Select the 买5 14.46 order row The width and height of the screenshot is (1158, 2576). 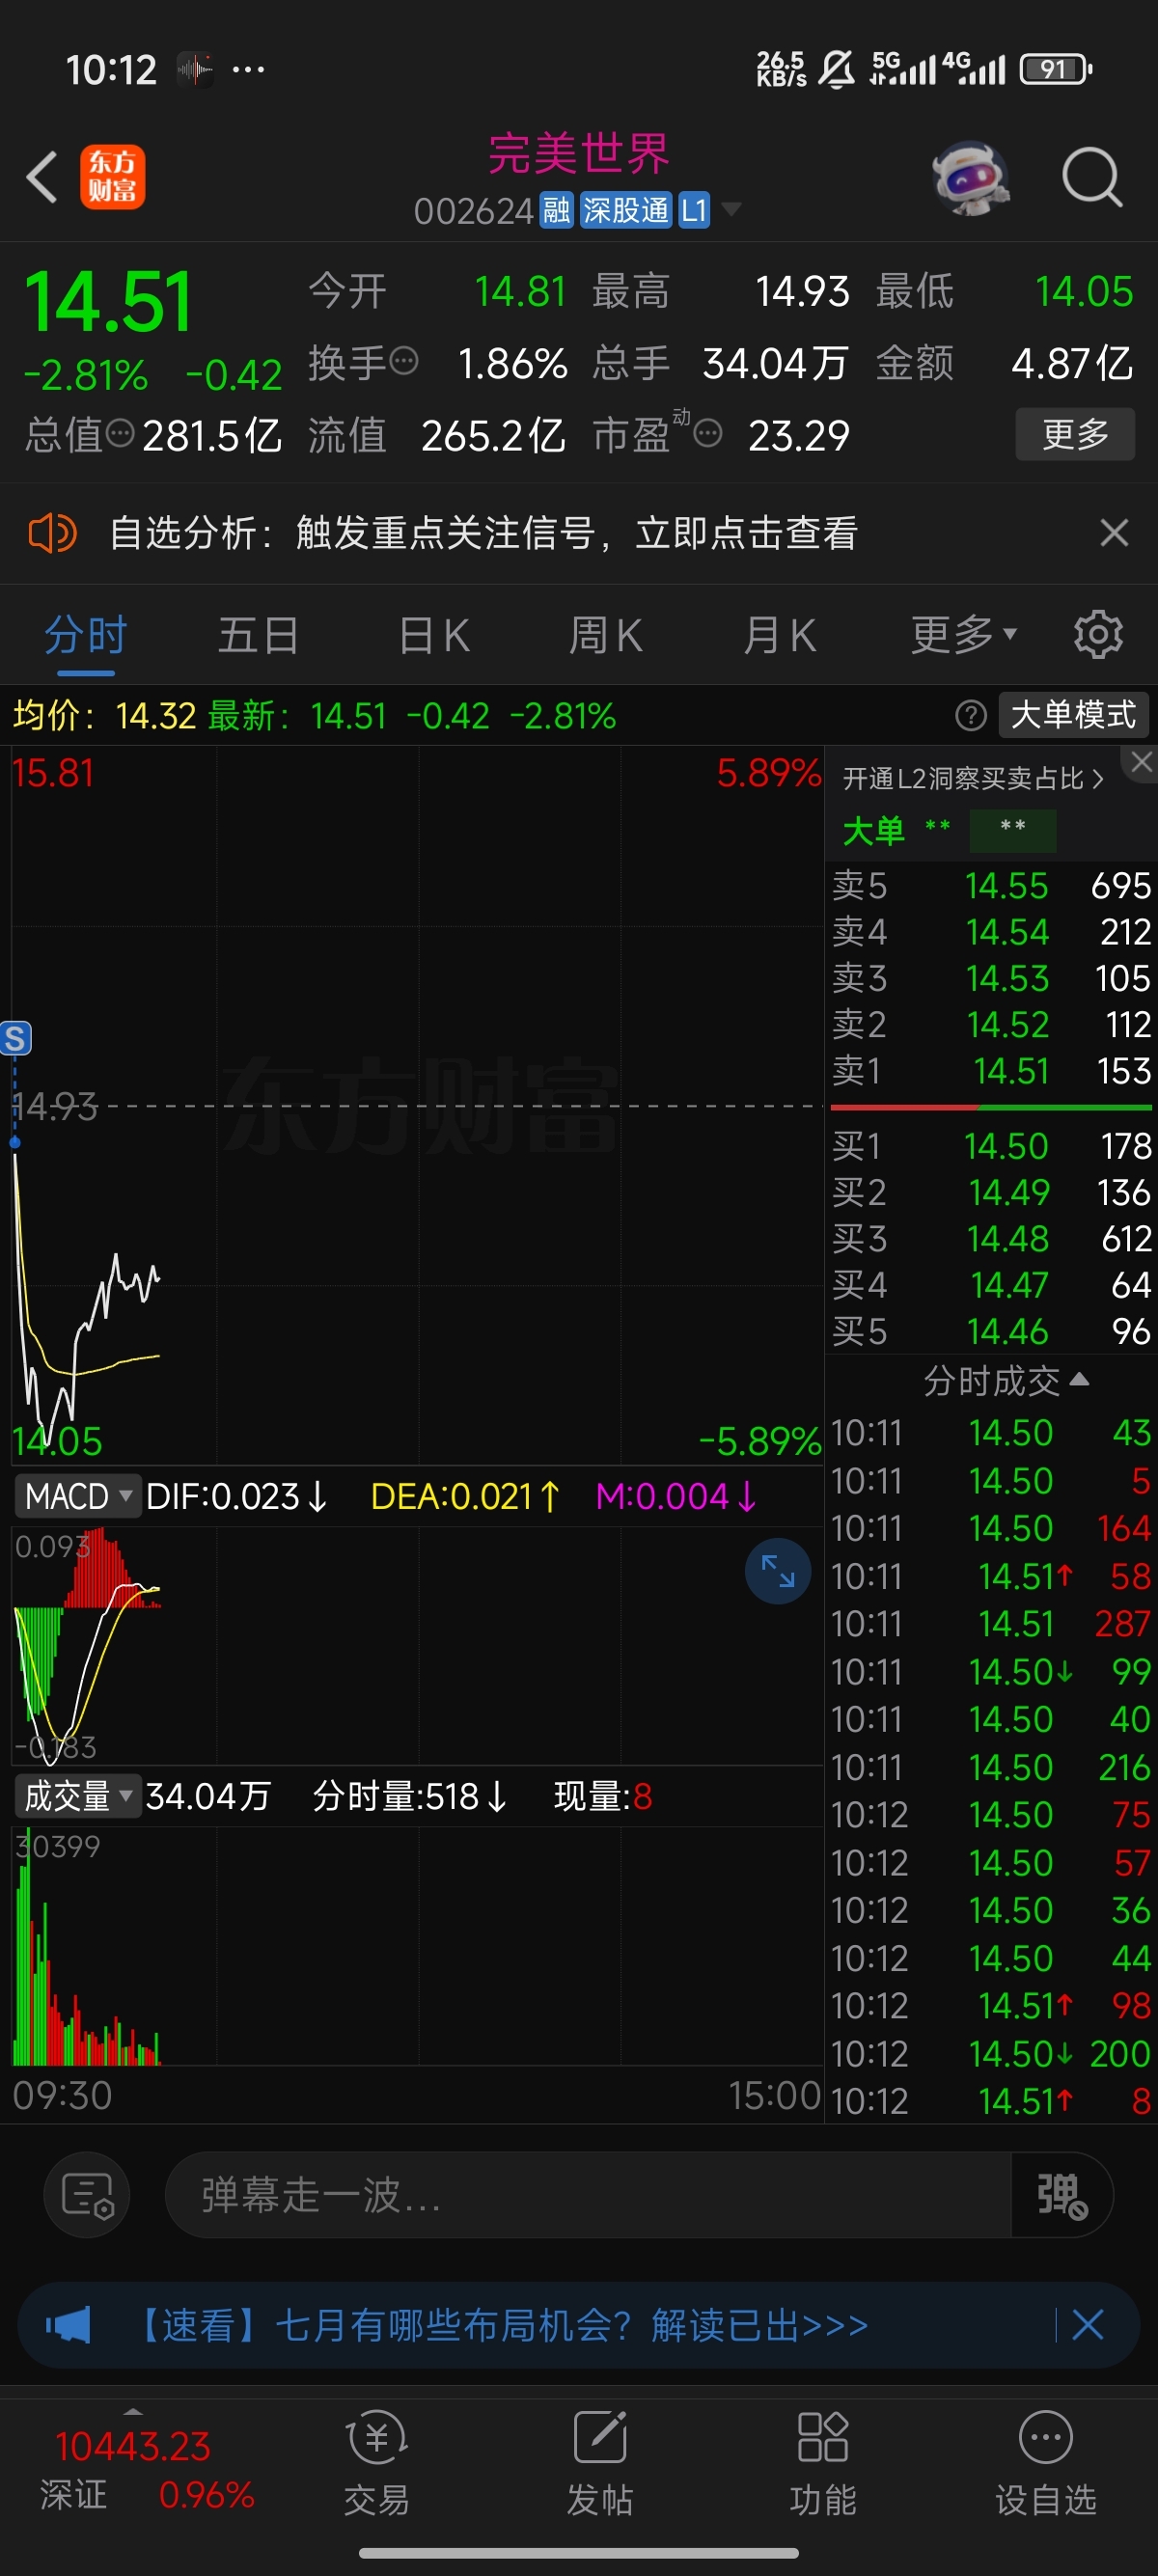coord(991,1332)
